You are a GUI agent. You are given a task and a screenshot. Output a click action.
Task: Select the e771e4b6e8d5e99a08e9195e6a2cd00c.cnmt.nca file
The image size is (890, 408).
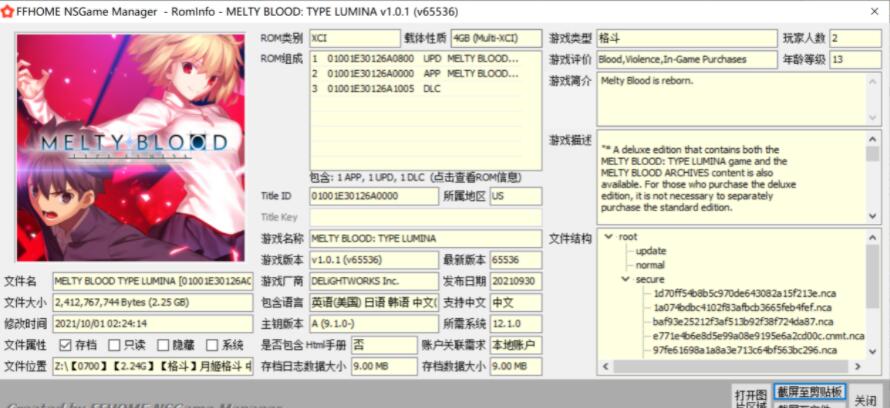click(x=758, y=336)
